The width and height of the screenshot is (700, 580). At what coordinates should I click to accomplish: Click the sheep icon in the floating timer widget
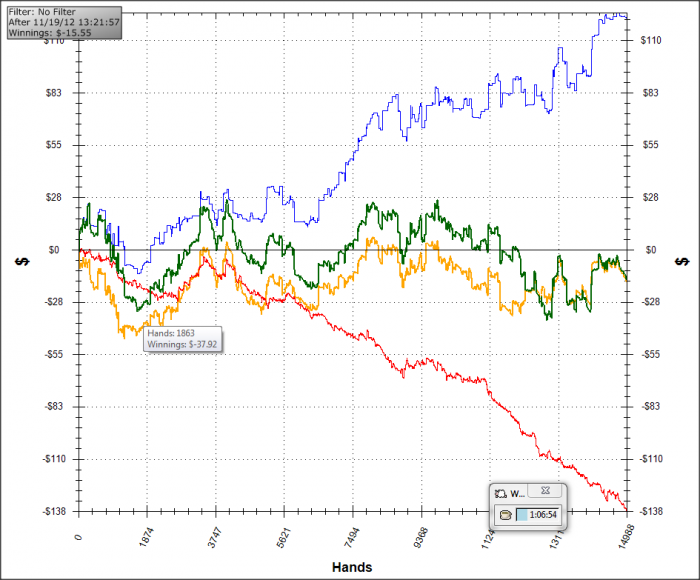point(500,493)
